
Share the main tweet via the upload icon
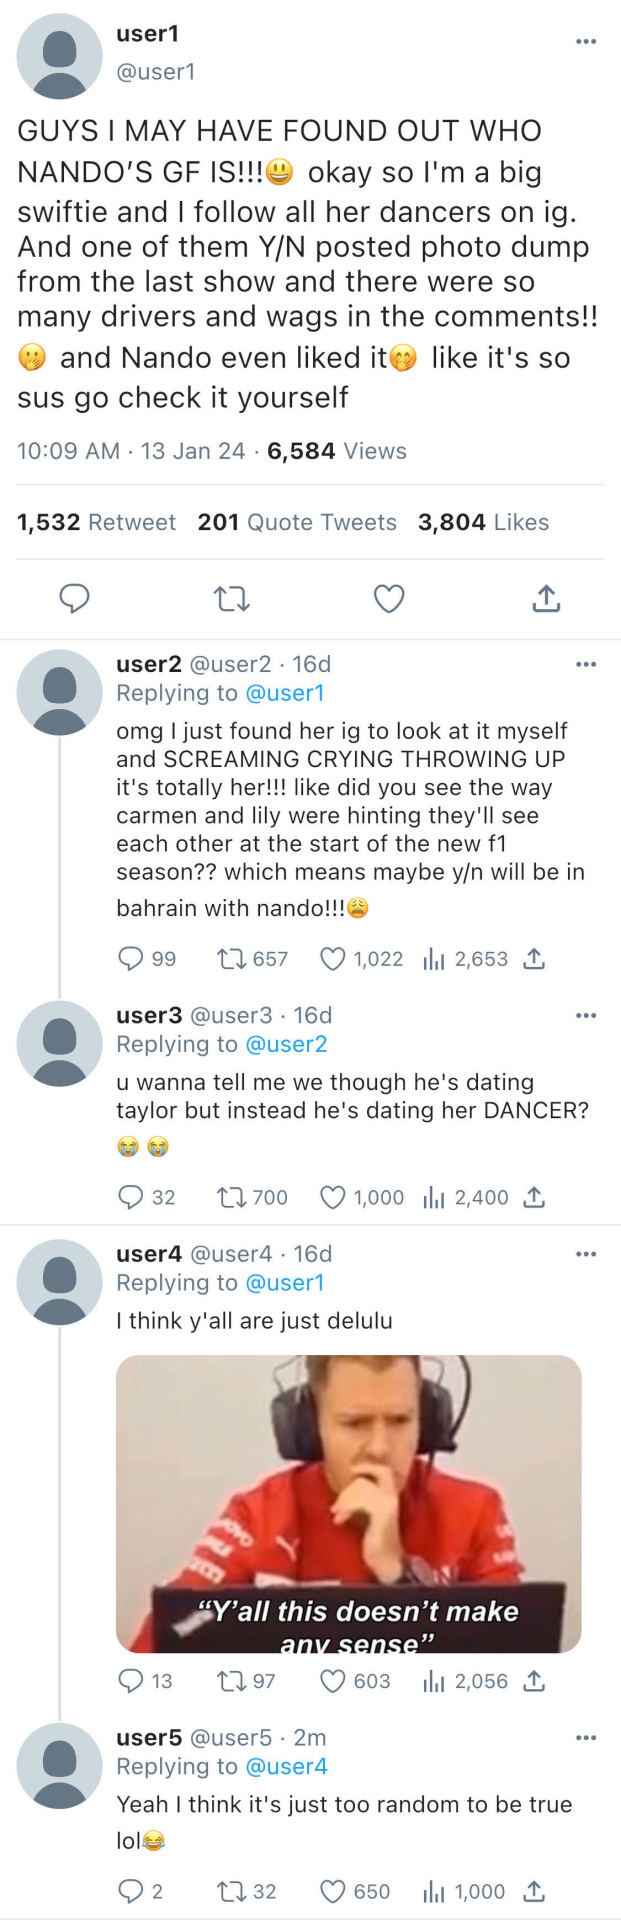[x=546, y=599]
